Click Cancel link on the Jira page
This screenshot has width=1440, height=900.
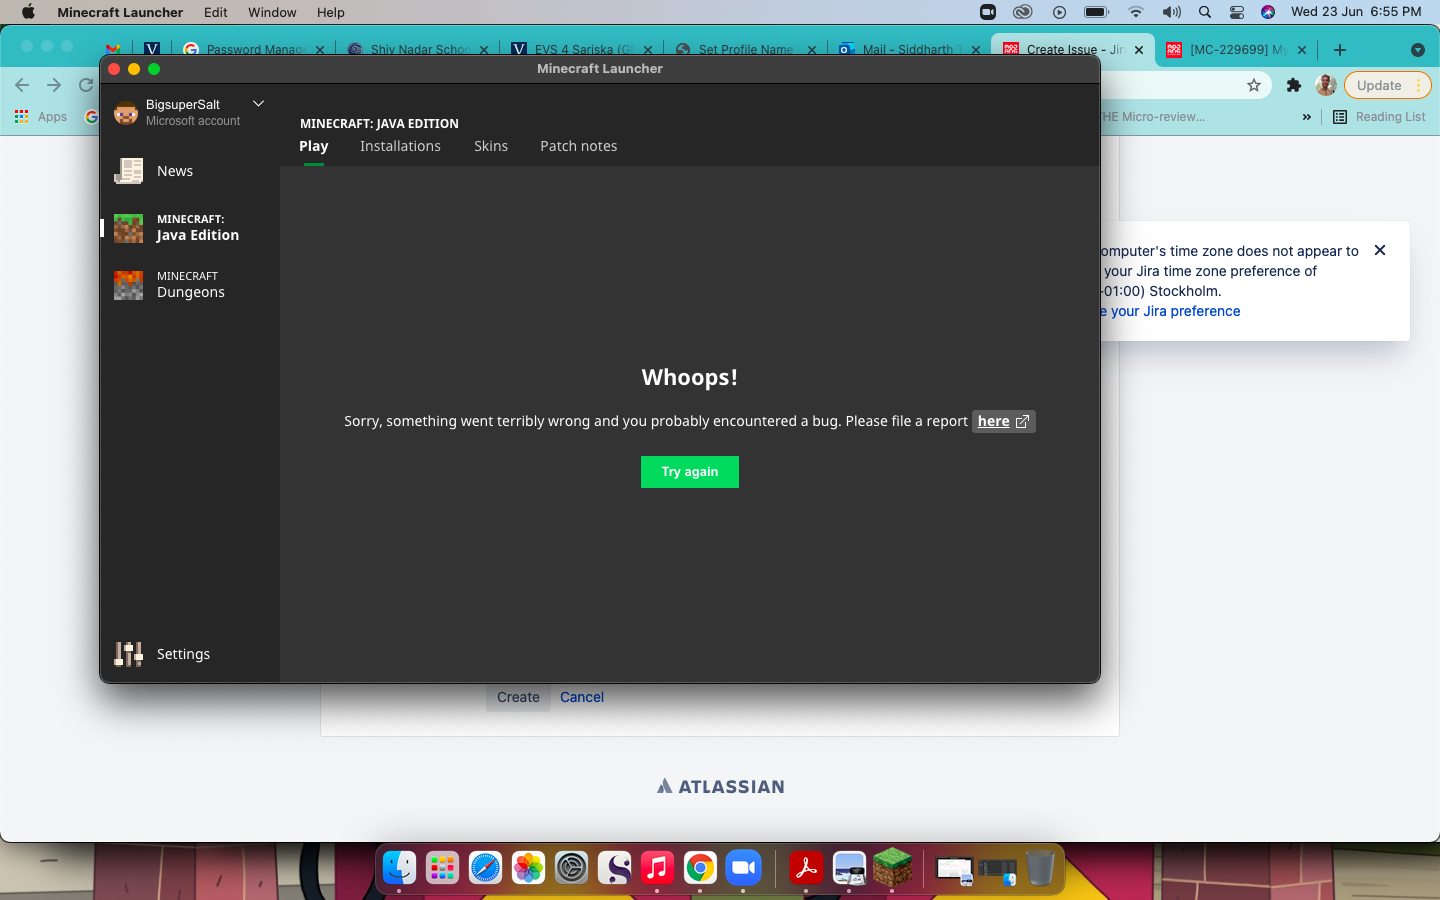[x=582, y=697]
